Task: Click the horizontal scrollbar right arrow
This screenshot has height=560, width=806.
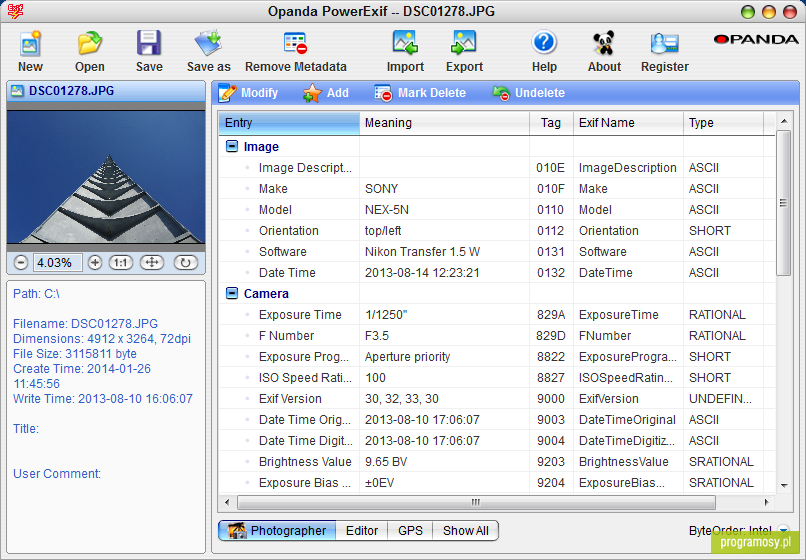Action: pyautogui.click(x=766, y=502)
